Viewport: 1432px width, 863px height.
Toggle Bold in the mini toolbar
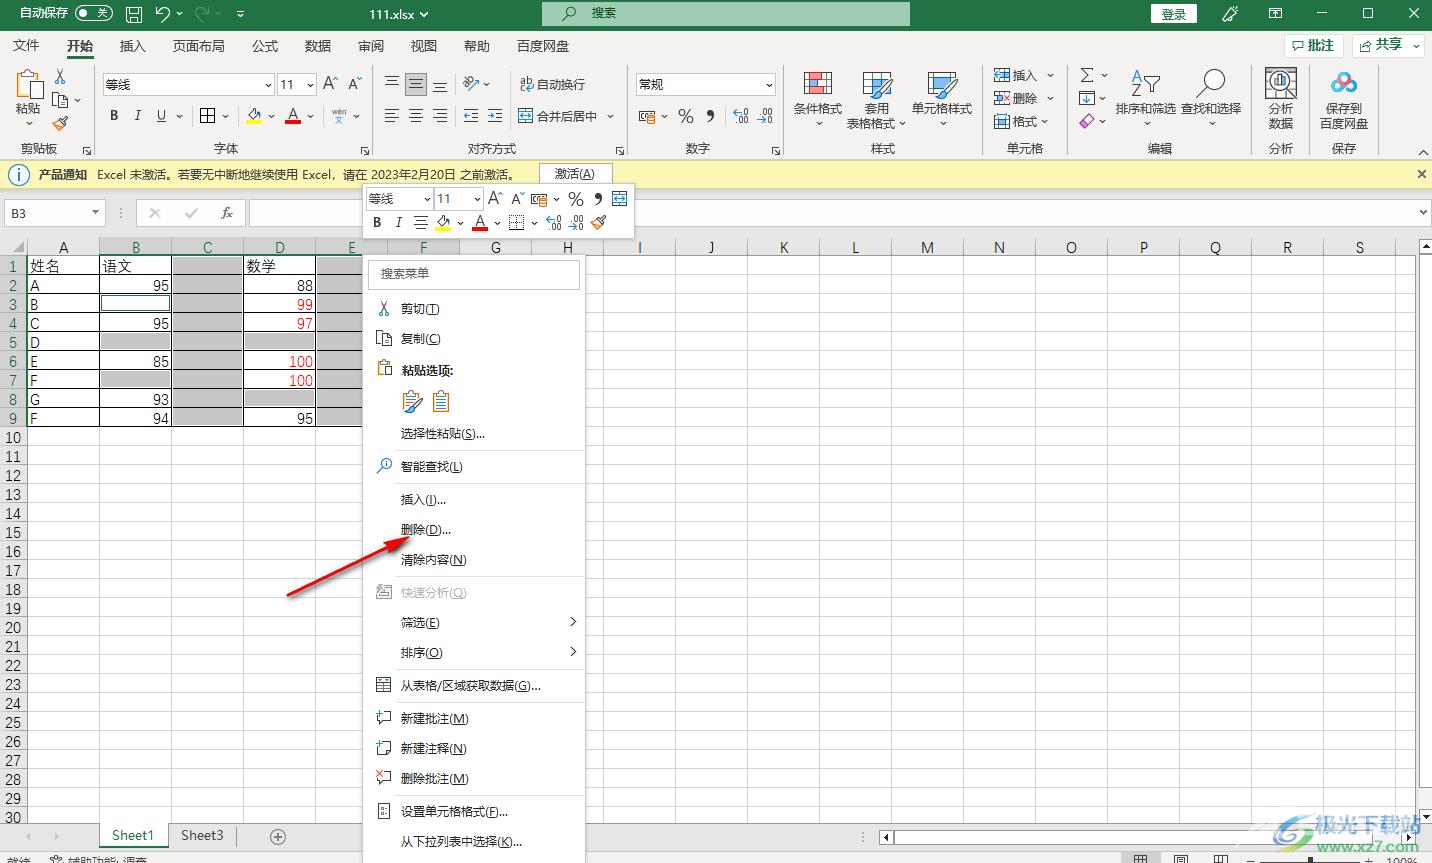(377, 222)
